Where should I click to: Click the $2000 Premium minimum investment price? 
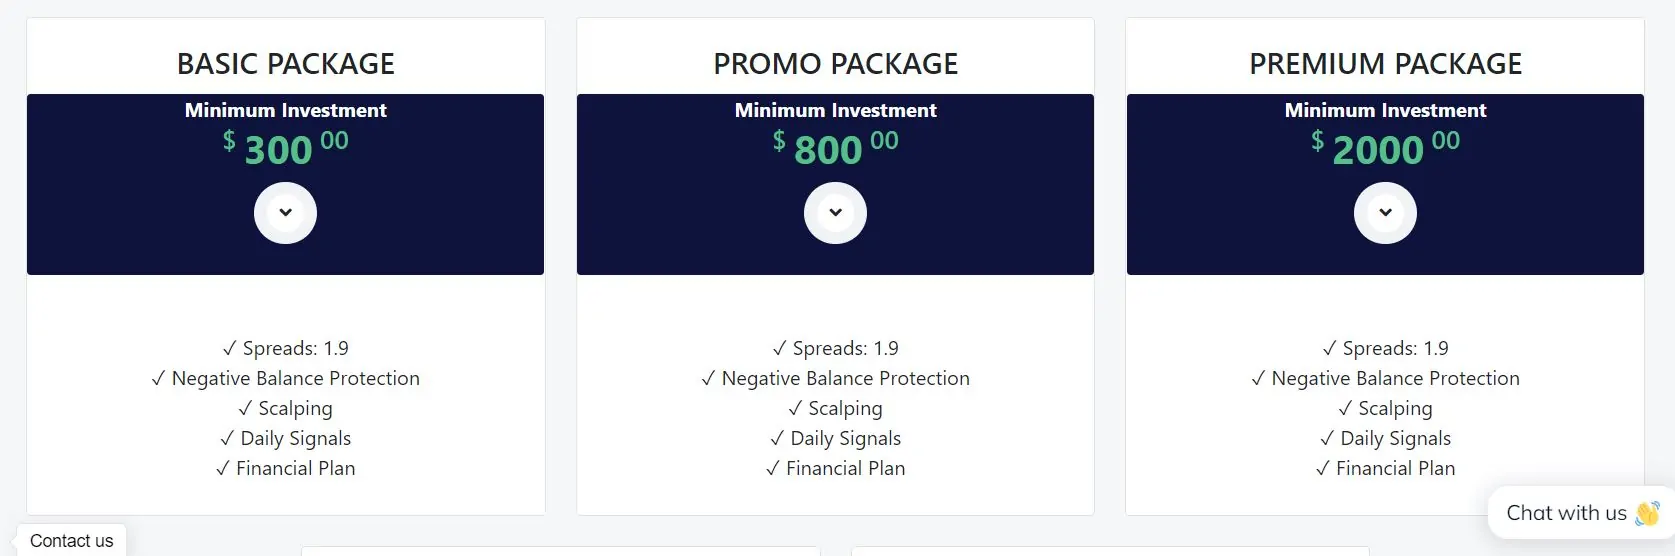pyautogui.click(x=1385, y=149)
